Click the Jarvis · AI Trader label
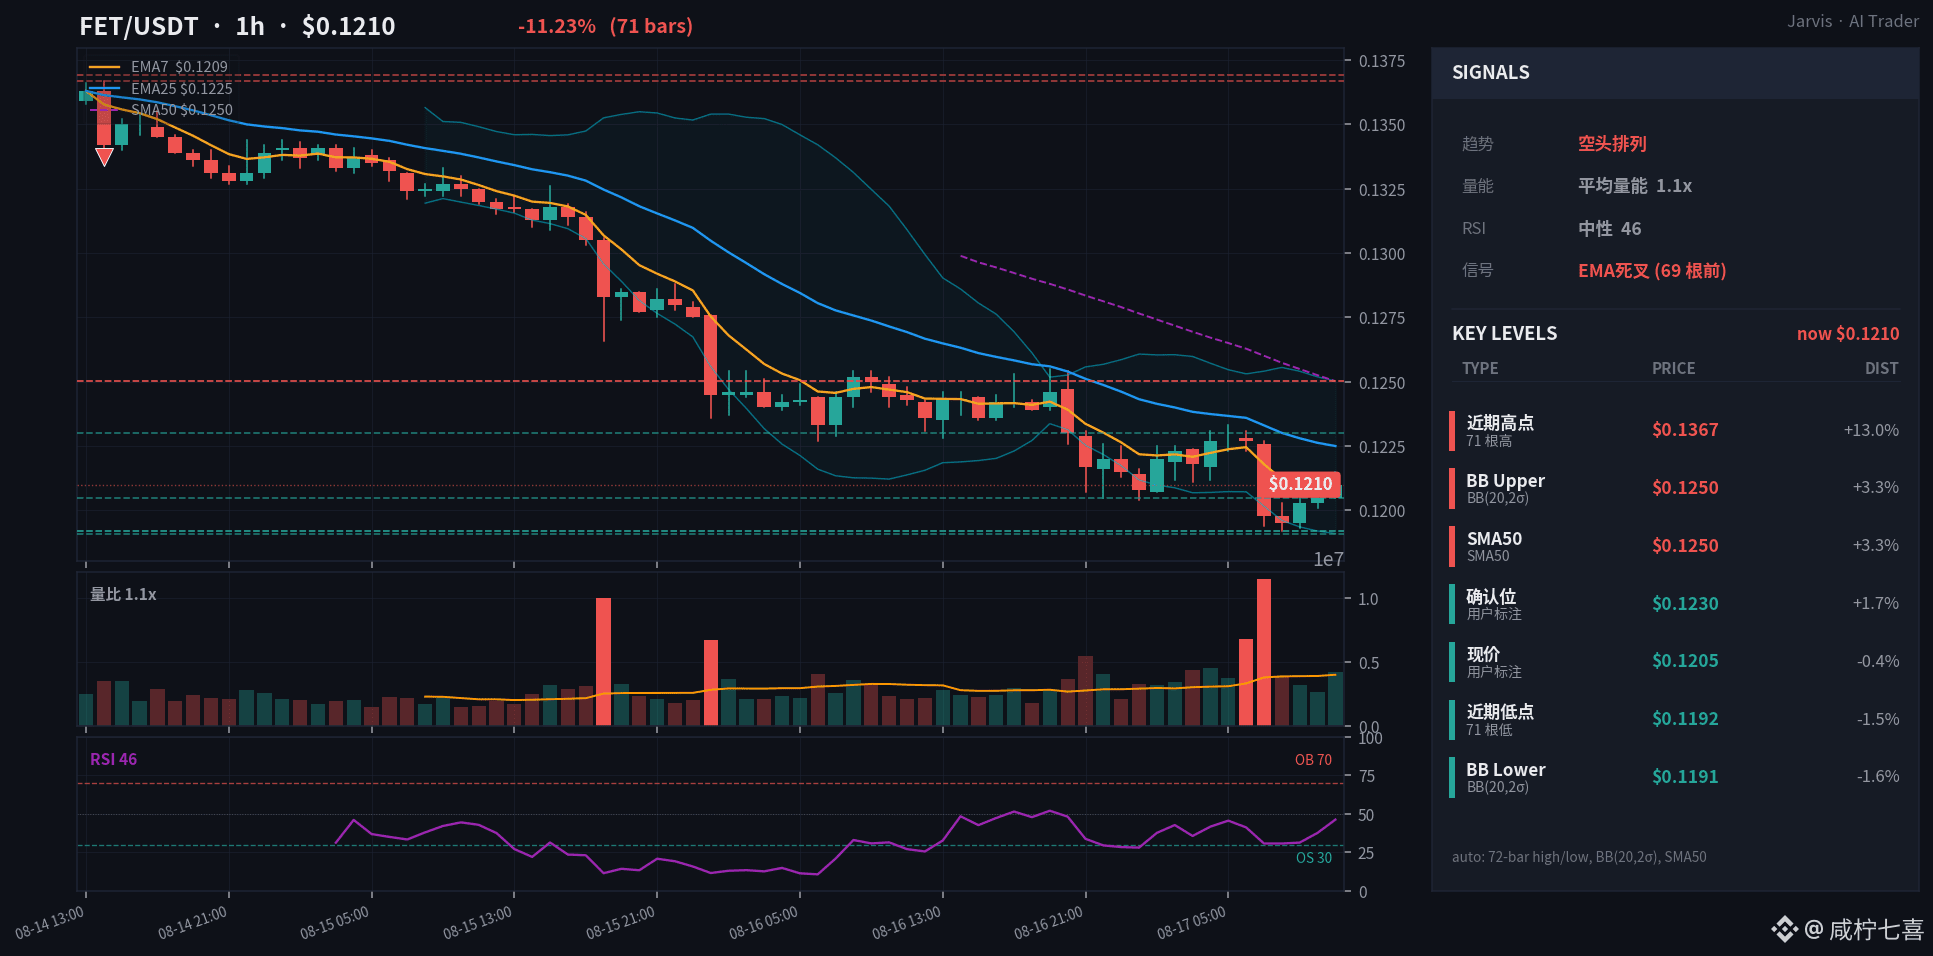 click(x=1853, y=21)
